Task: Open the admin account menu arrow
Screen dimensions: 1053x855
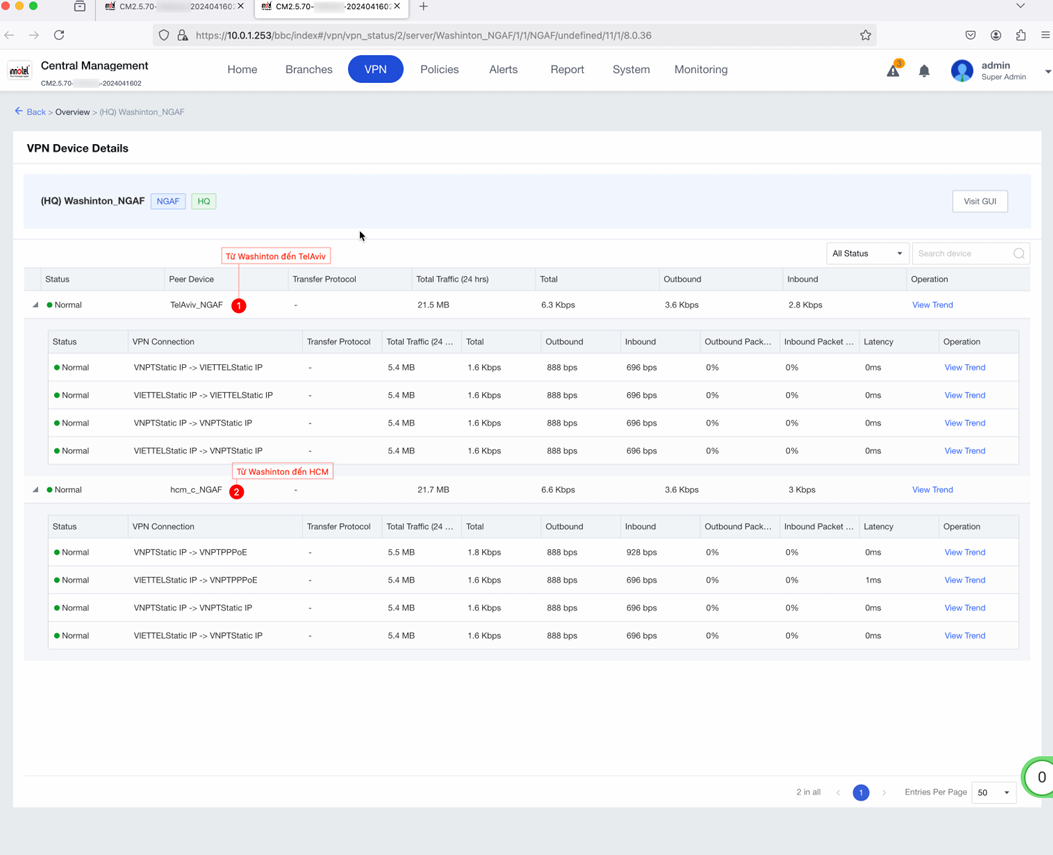Action: pyautogui.click(x=1047, y=71)
